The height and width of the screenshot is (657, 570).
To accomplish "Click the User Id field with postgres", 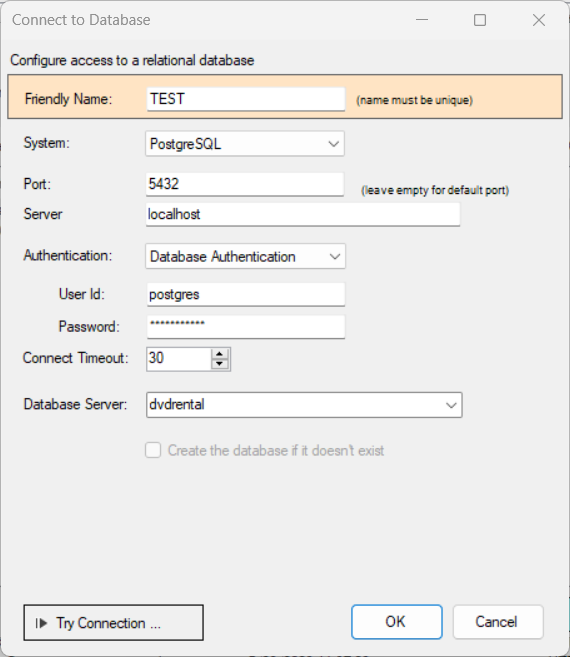I will point(246,294).
